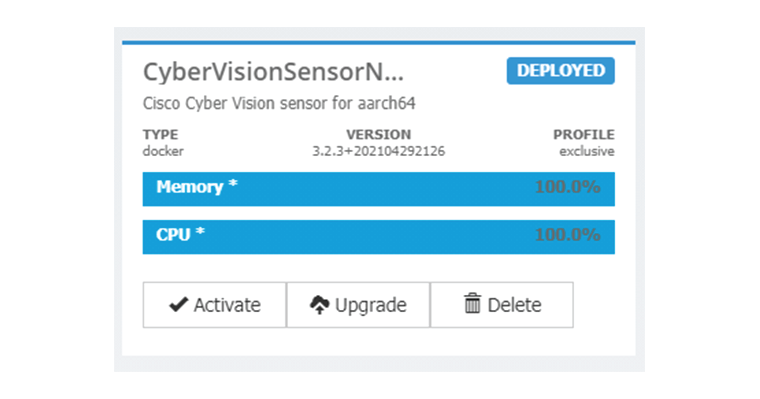This screenshot has width=760, height=399.
Task: Click the VERSION column label
Action: coord(379,134)
